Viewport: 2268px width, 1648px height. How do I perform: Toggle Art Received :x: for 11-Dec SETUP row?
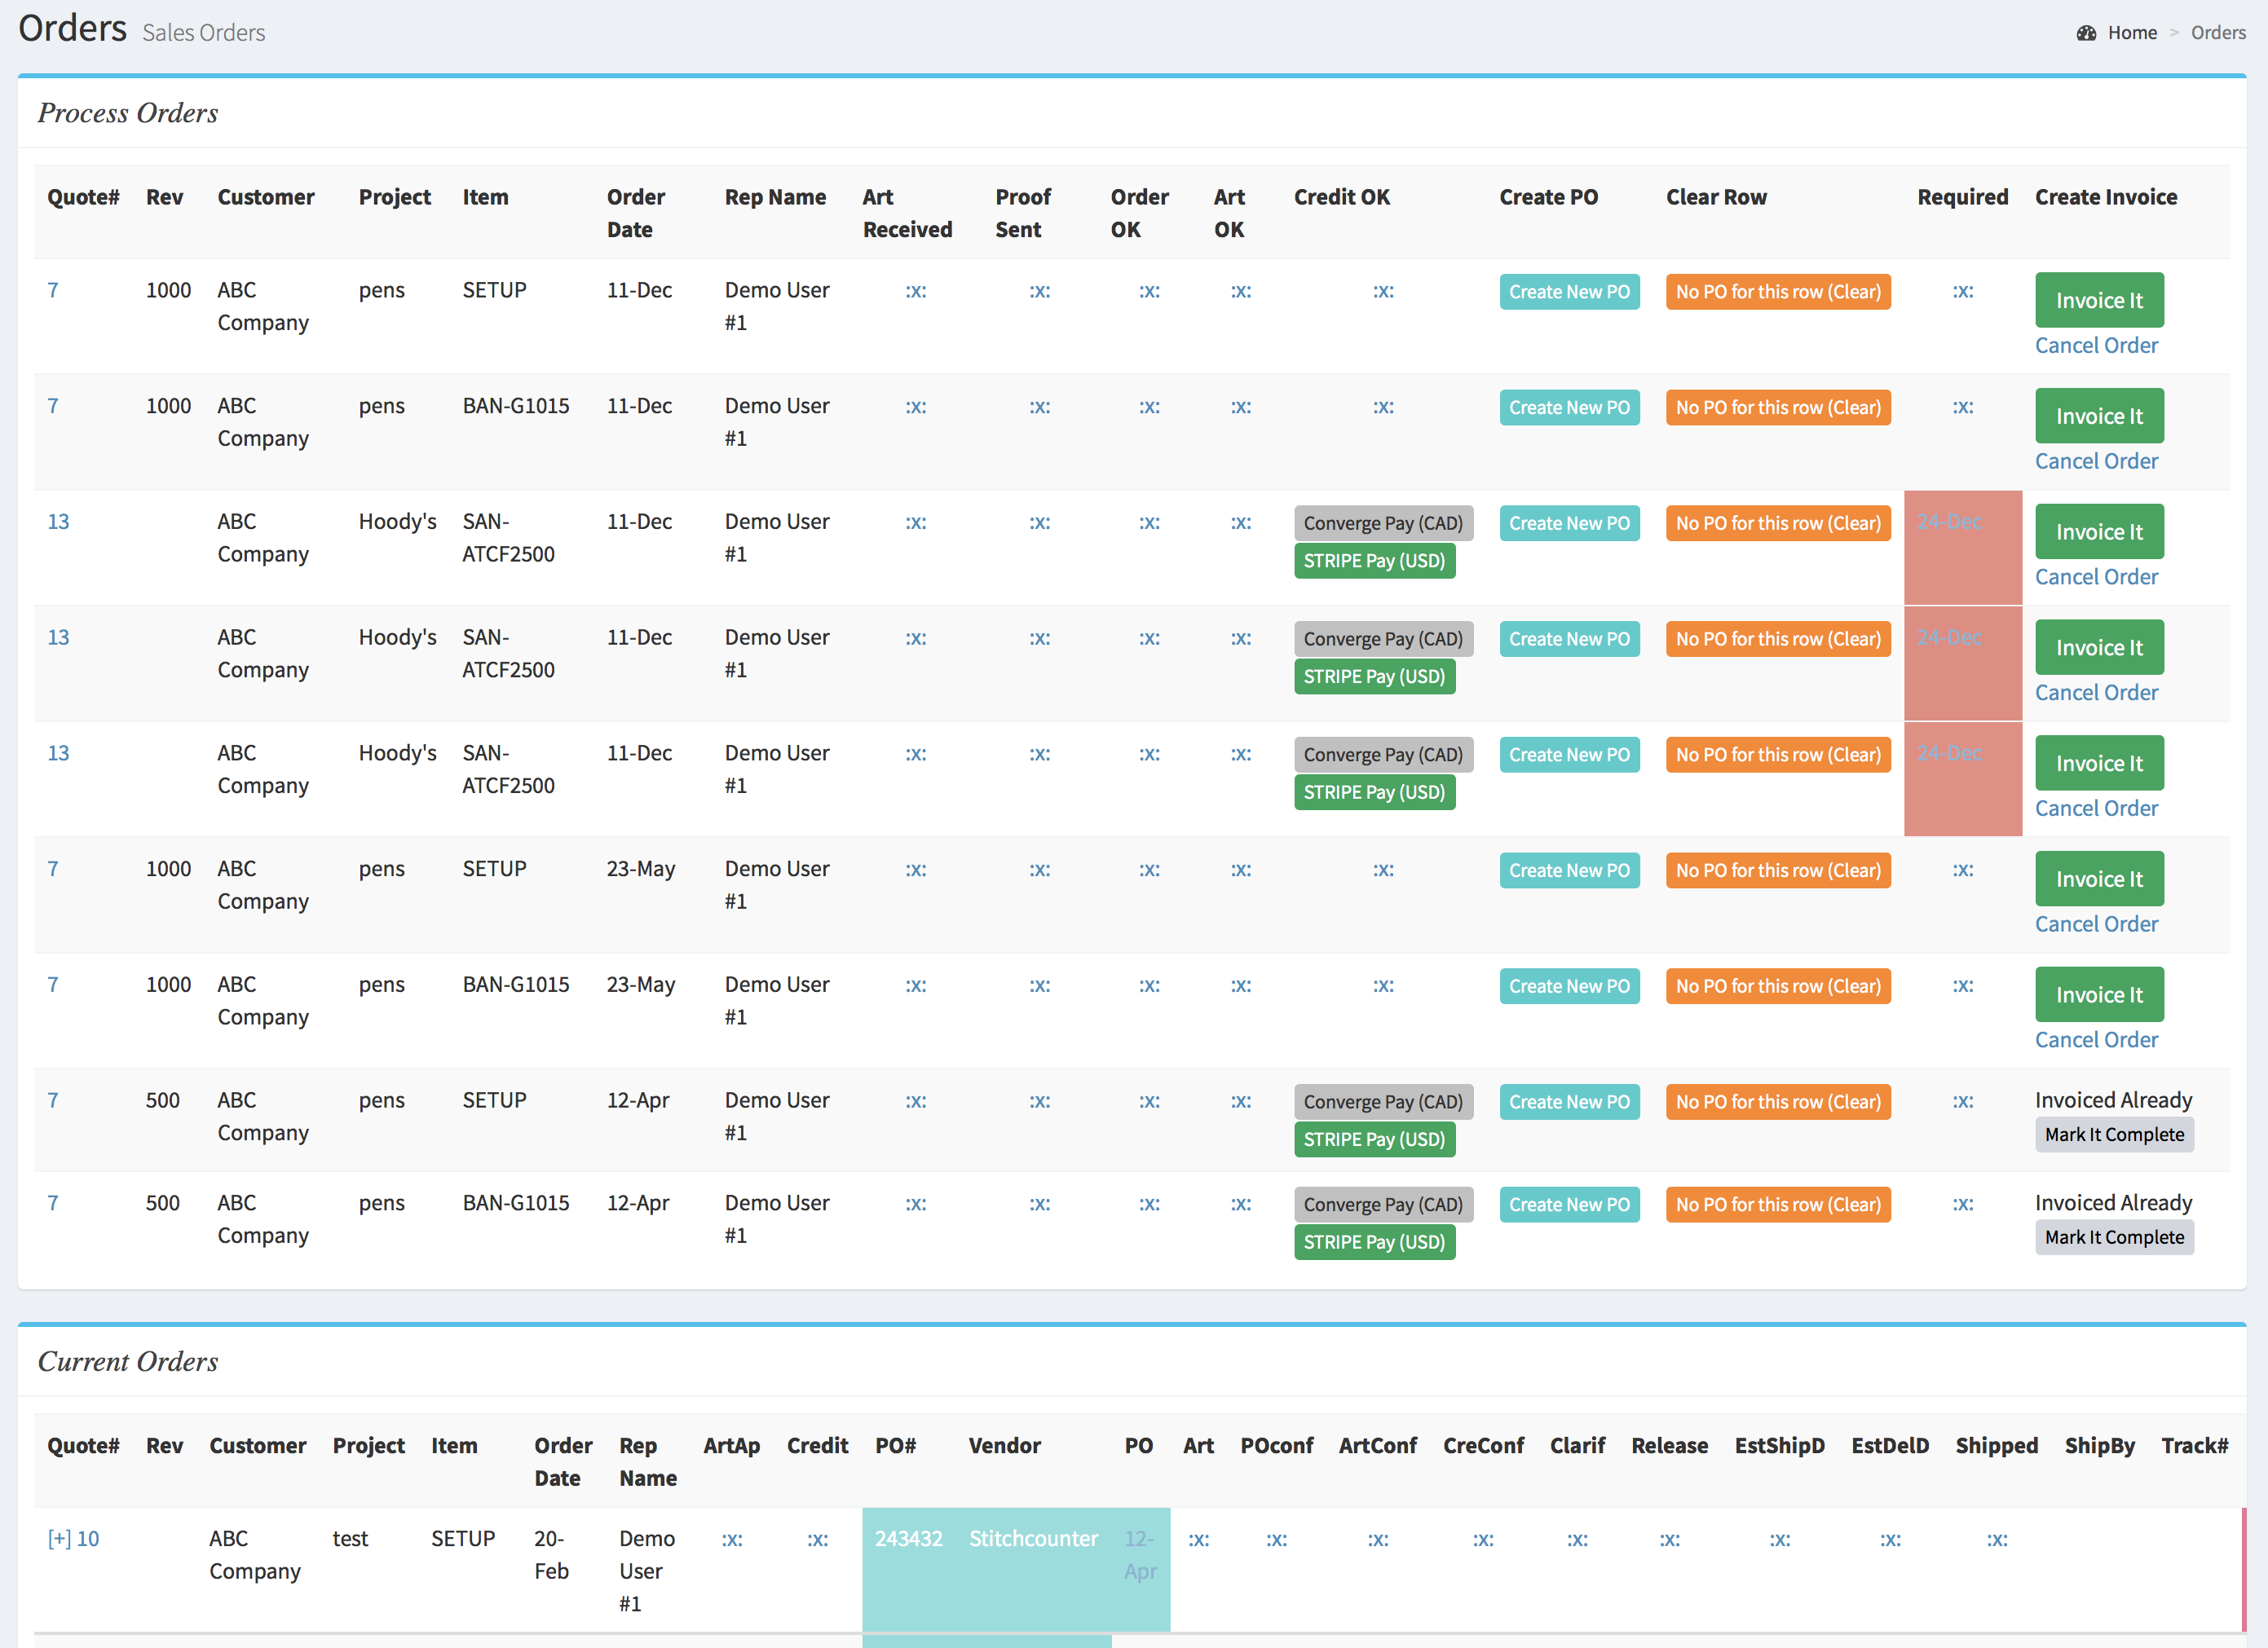tap(916, 291)
